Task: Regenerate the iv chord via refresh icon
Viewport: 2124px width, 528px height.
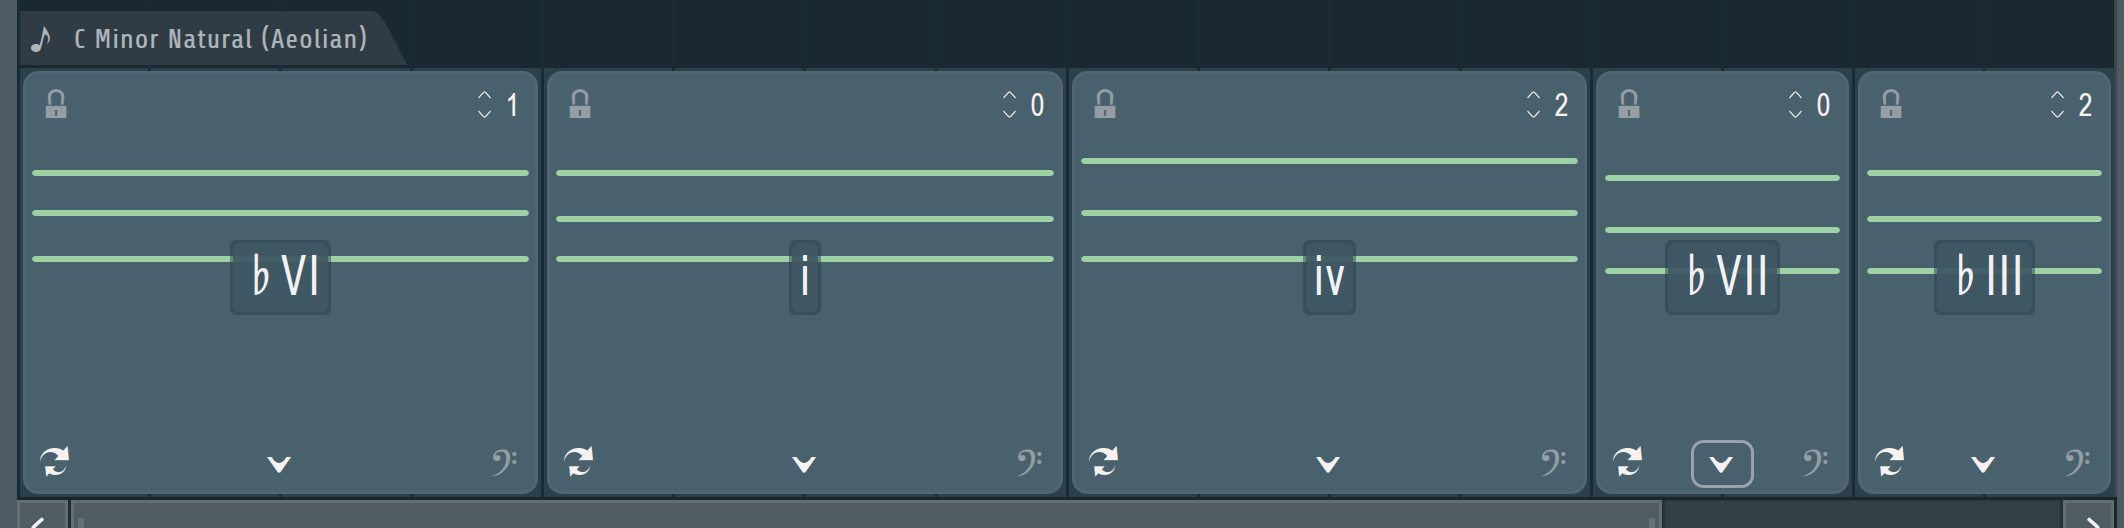Action: [x=1104, y=462]
